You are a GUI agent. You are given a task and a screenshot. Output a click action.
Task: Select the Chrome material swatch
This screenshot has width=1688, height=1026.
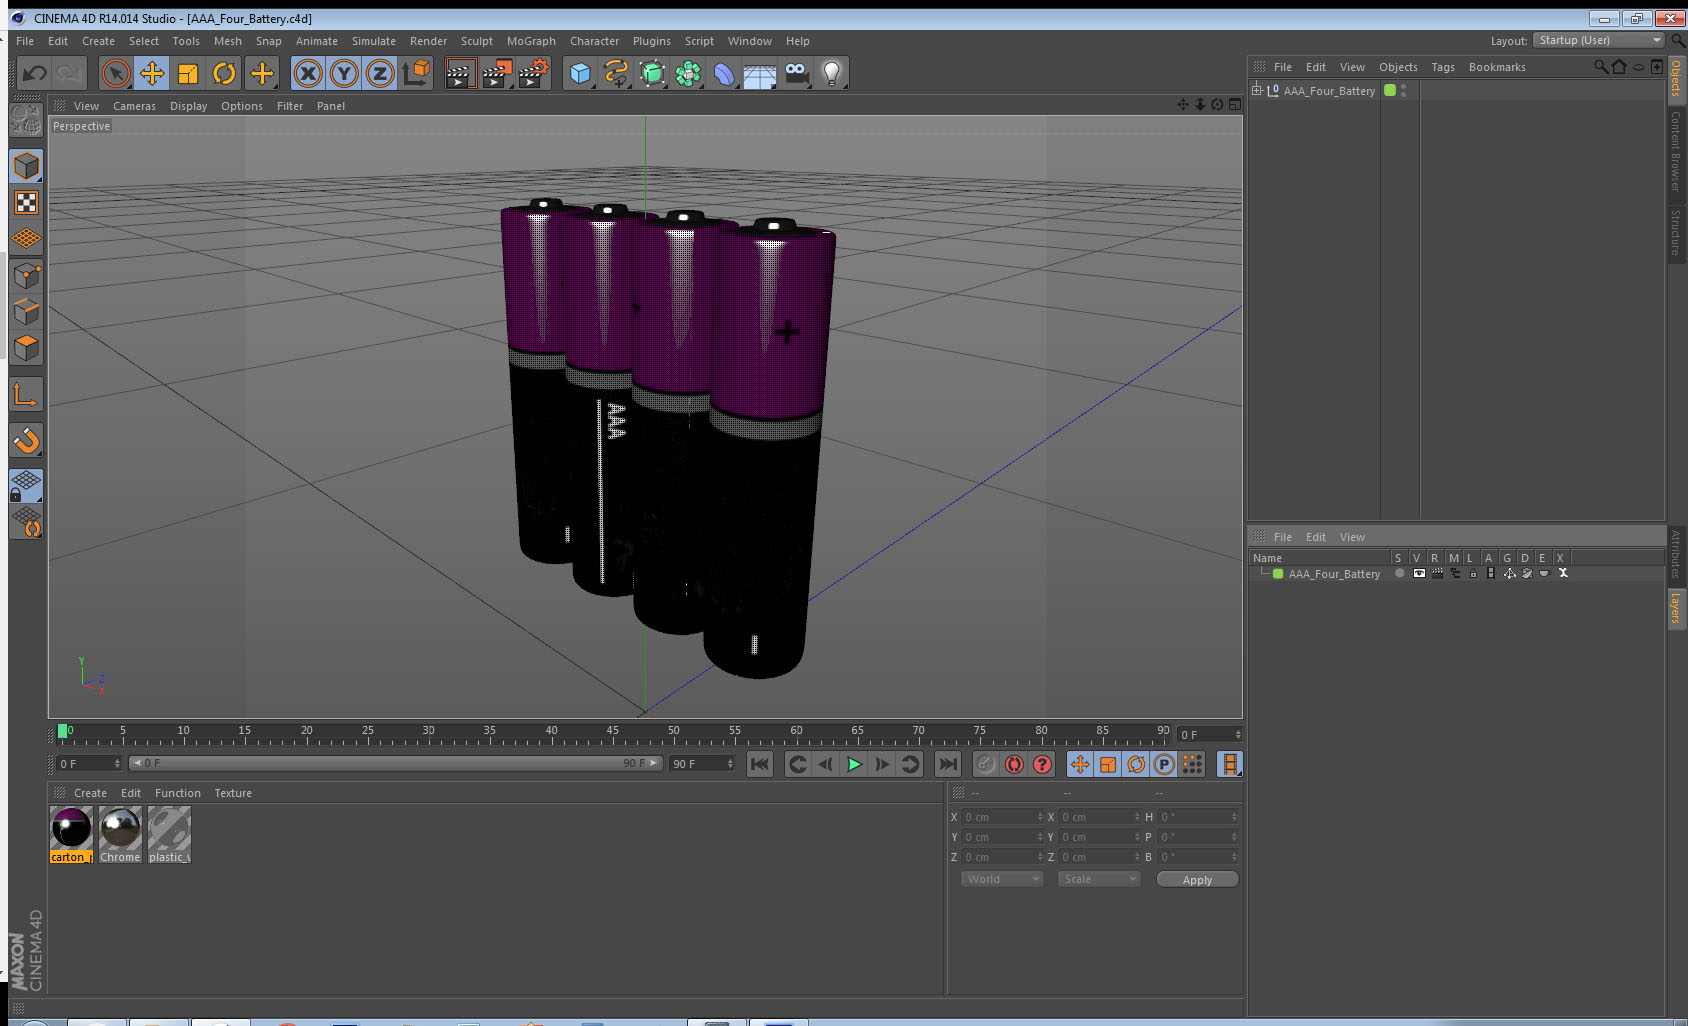pyautogui.click(x=120, y=834)
